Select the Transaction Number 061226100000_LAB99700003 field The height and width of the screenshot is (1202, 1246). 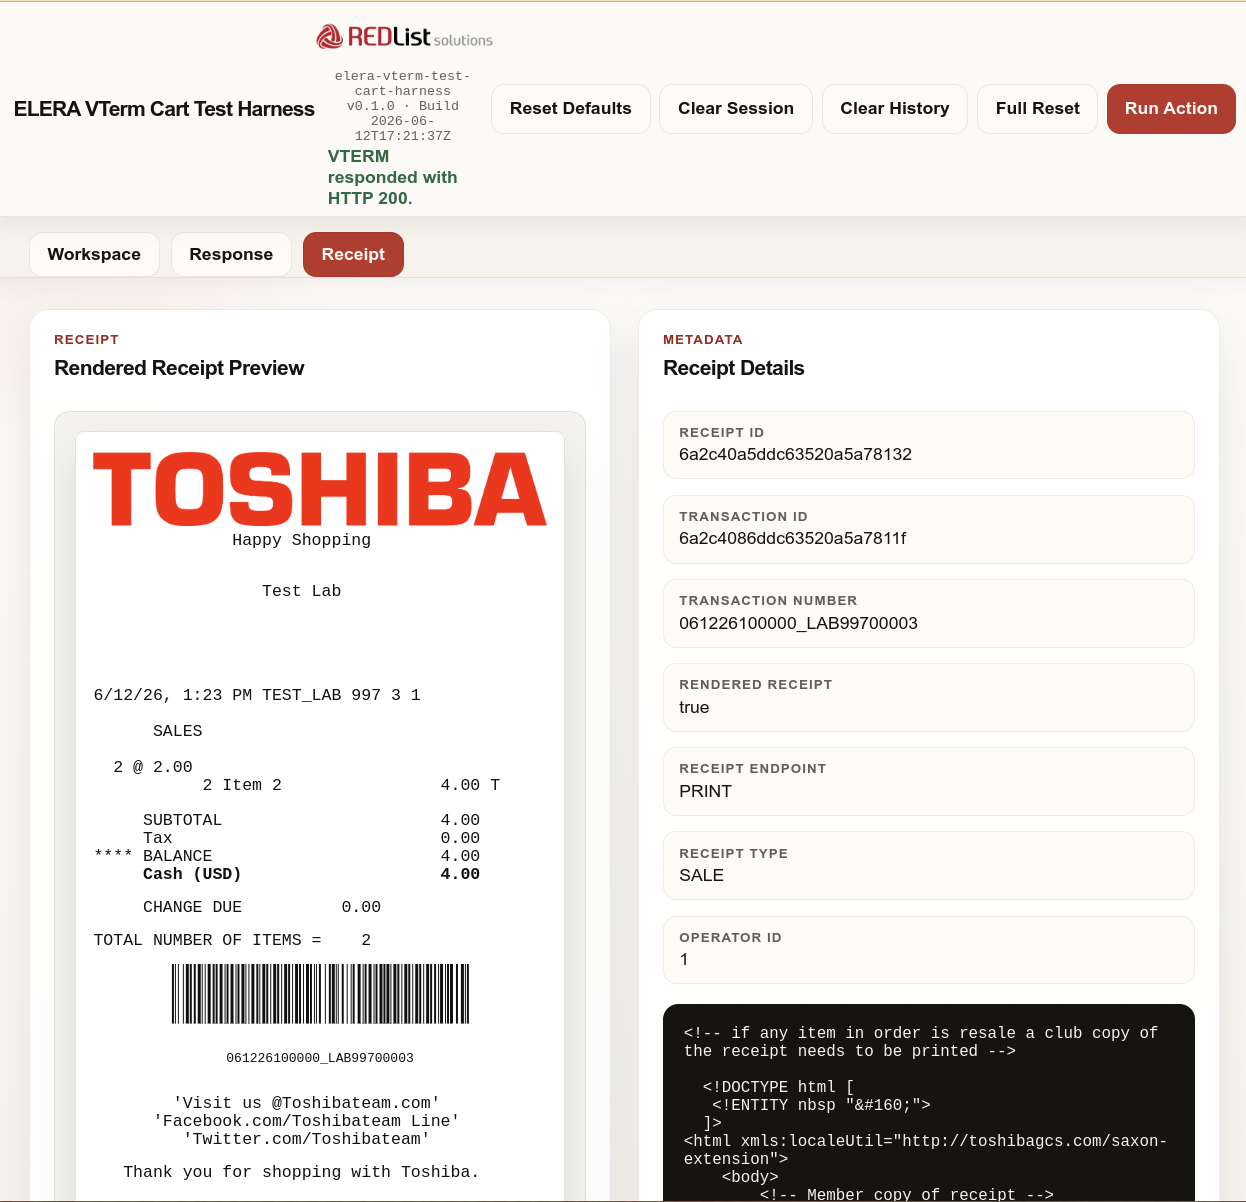929,613
